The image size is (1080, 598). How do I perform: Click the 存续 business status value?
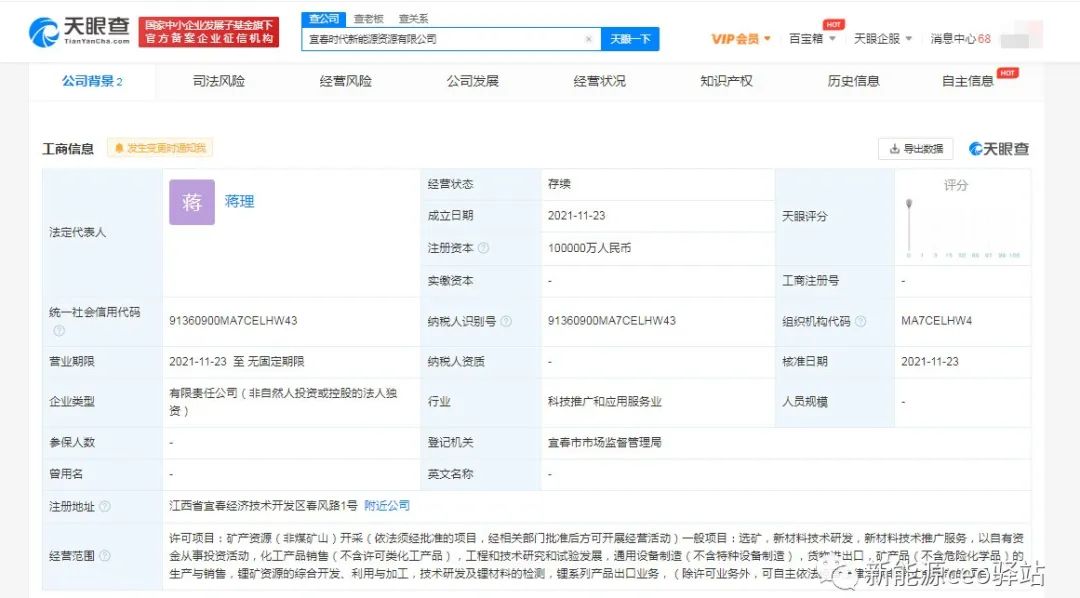tap(559, 184)
